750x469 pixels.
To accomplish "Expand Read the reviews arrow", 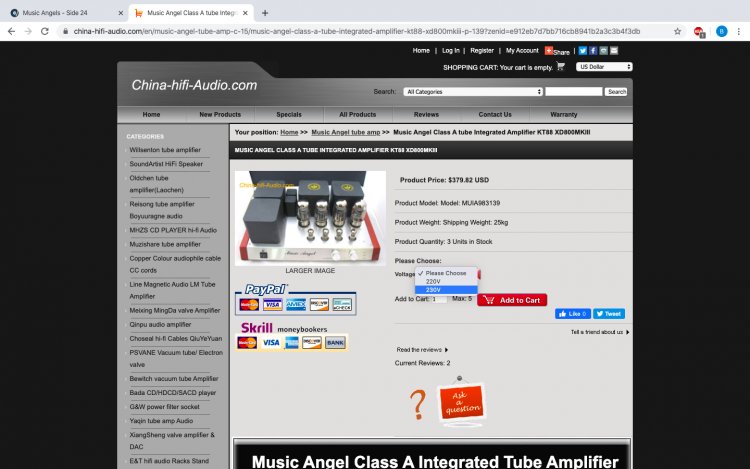I will tap(446, 350).
